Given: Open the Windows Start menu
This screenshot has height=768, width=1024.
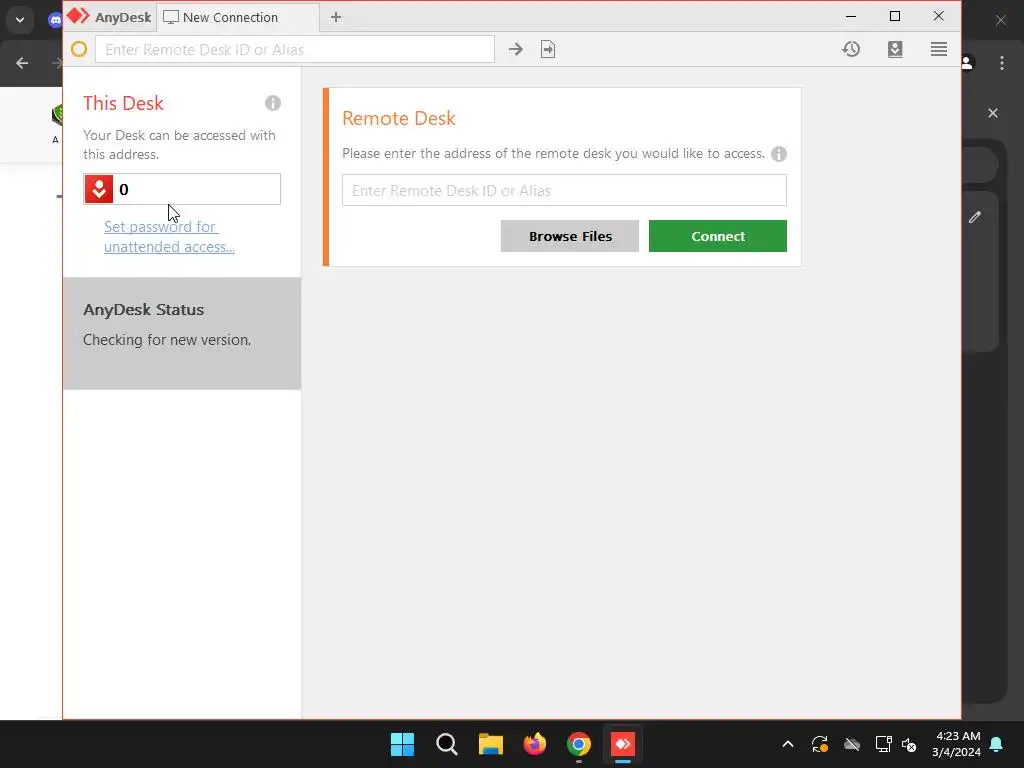Looking at the screenshot, I should coord(402,744).
